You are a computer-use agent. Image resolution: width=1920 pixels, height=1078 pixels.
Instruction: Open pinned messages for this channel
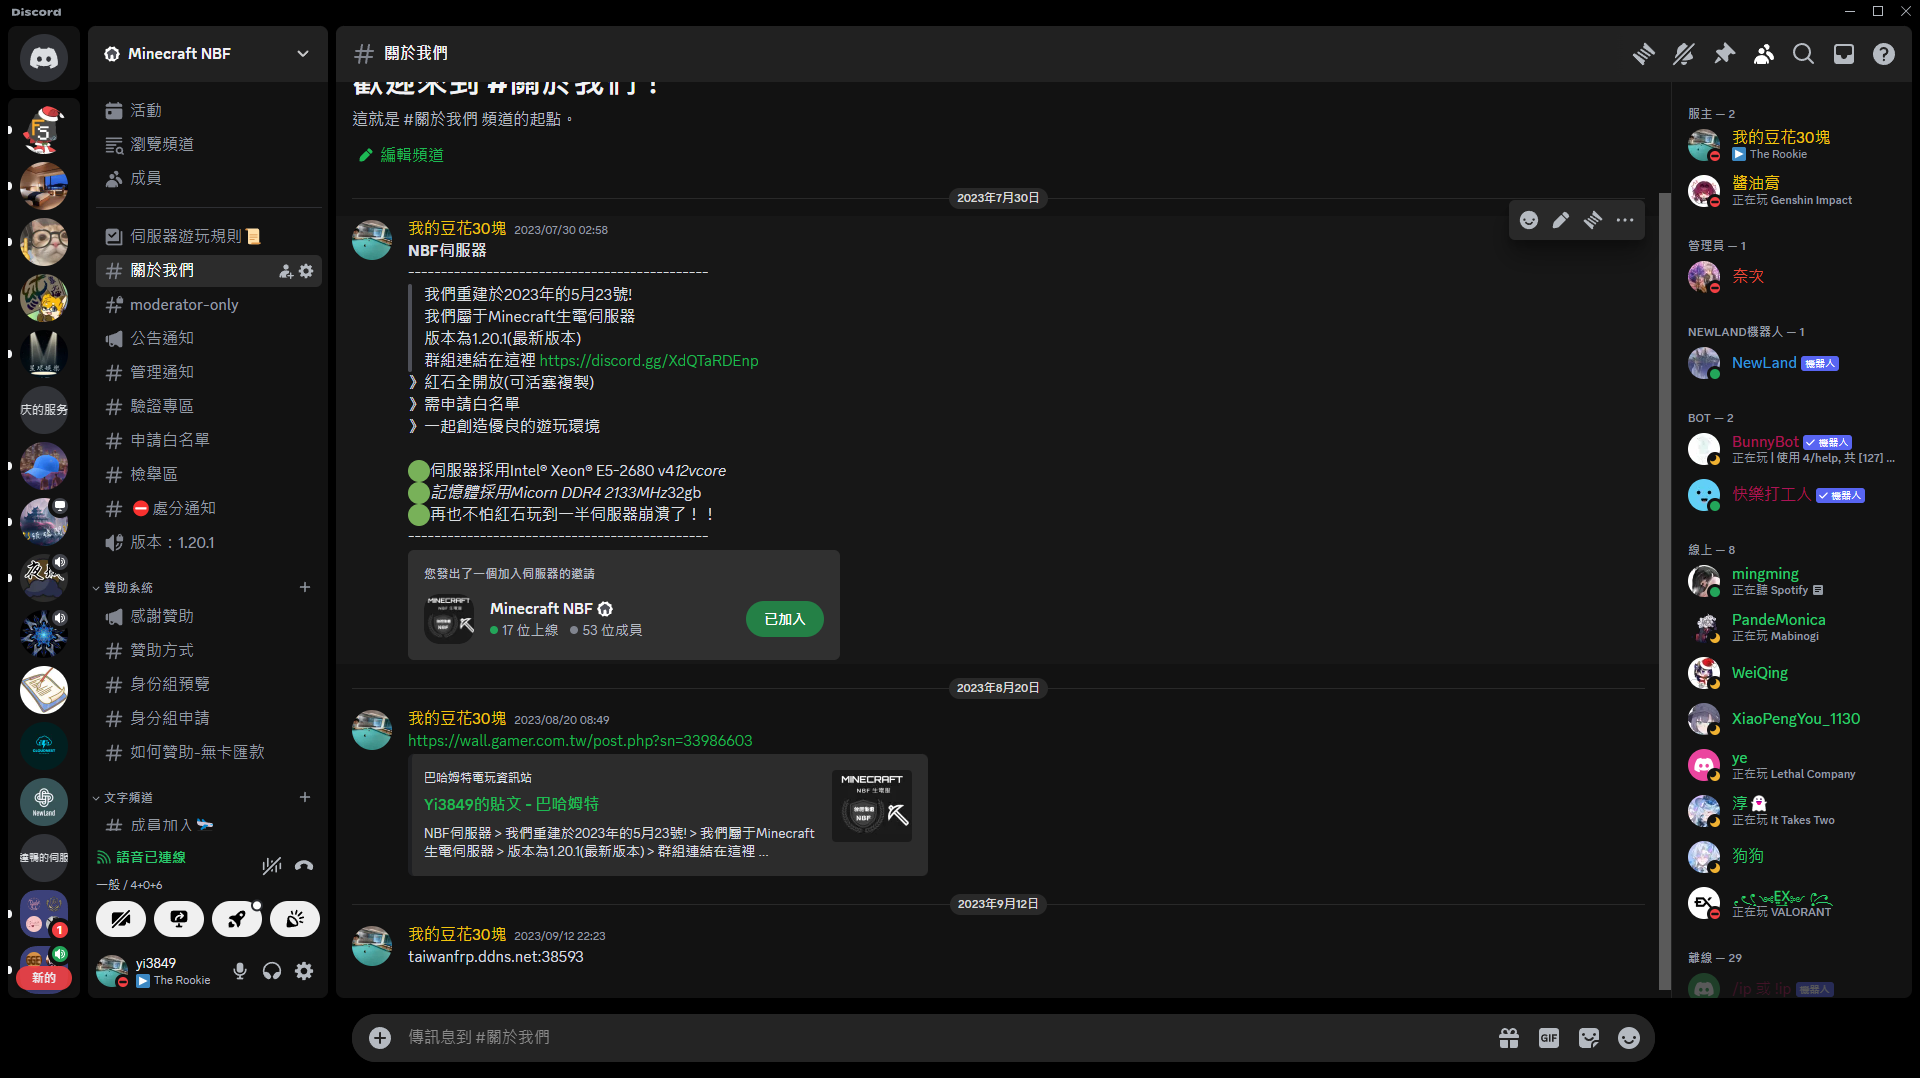[1724, 54]
